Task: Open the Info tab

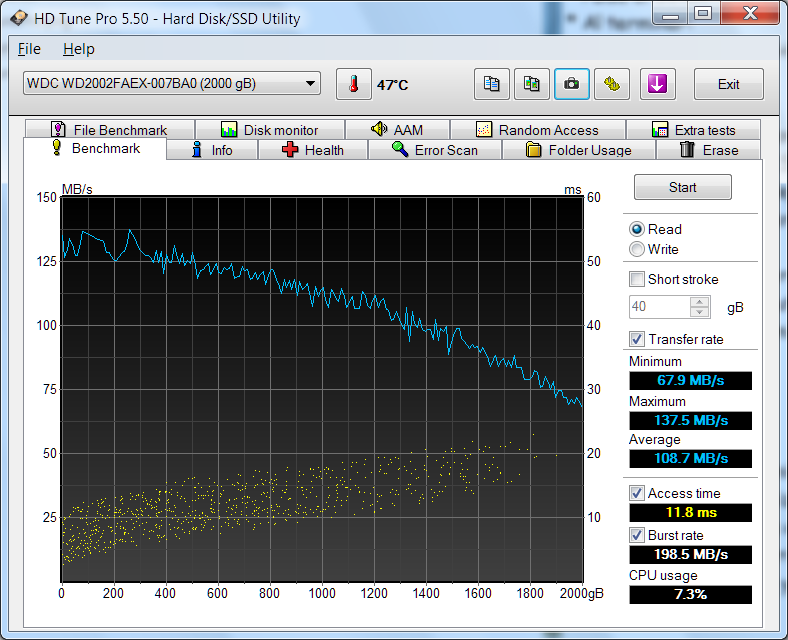Action: [x=212, y=150]
